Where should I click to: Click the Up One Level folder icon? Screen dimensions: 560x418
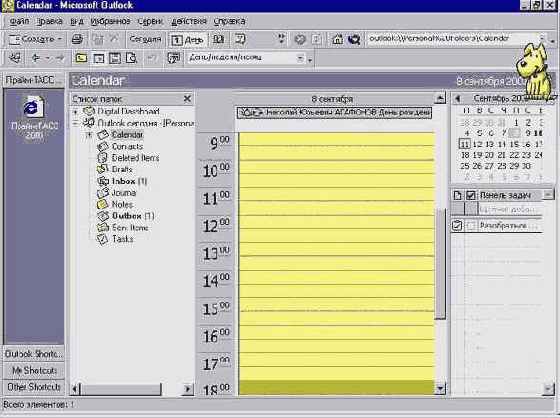pyautogui.click(x=81, y=58)
